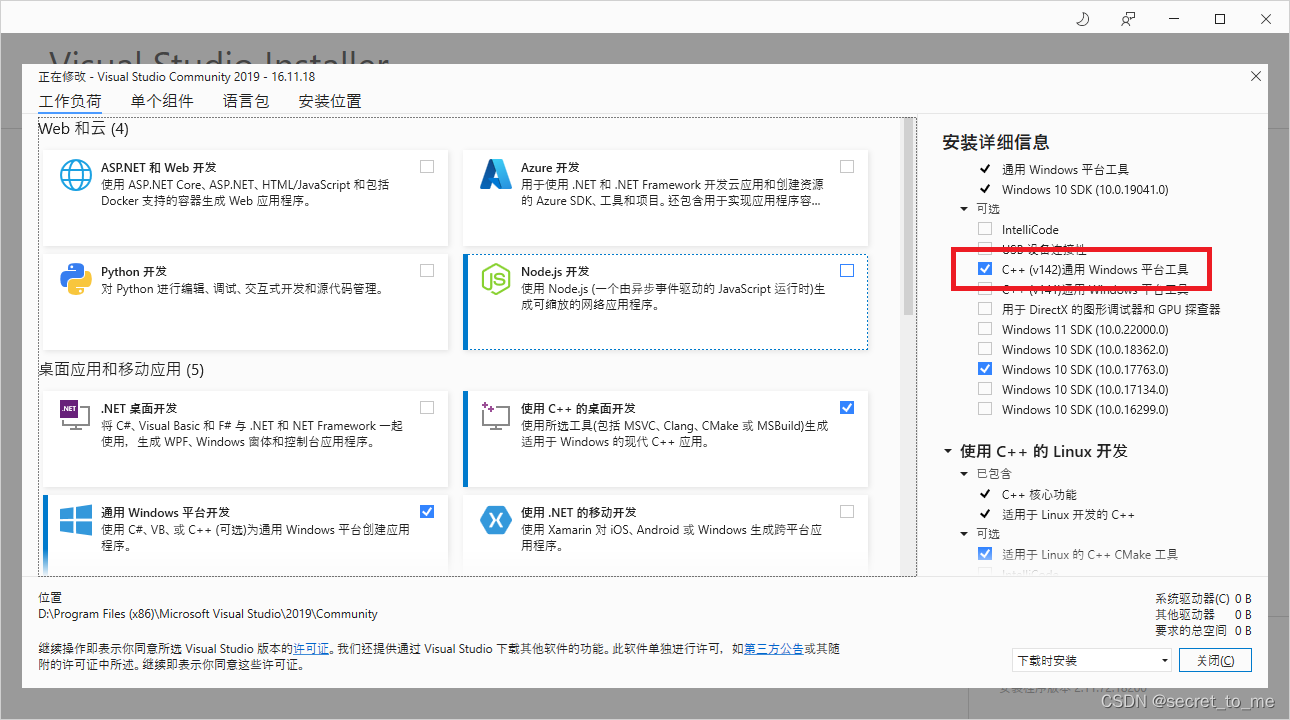
Task: Check Windows 10 SDK (10.0.18362.0)
Action: [985, 349]
